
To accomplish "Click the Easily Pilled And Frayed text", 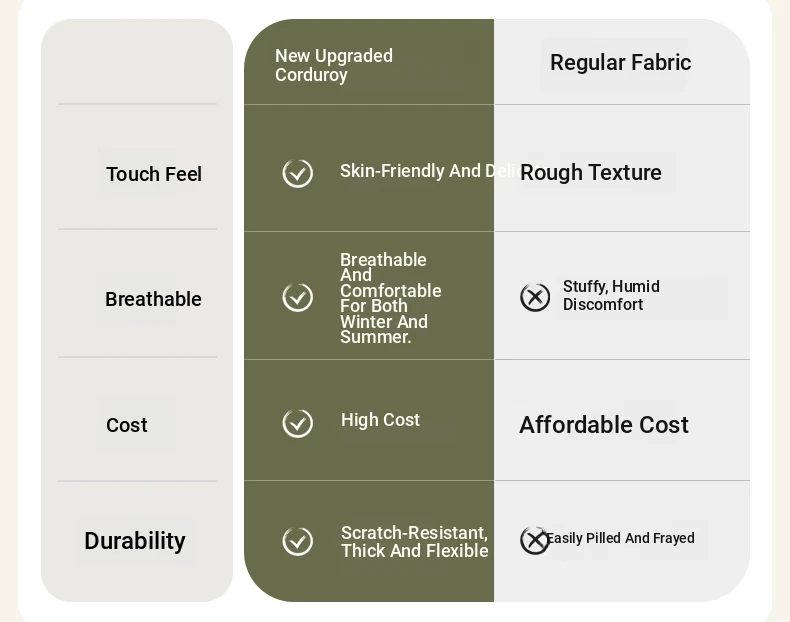I will pyautogui.click(x=621, y=538).
